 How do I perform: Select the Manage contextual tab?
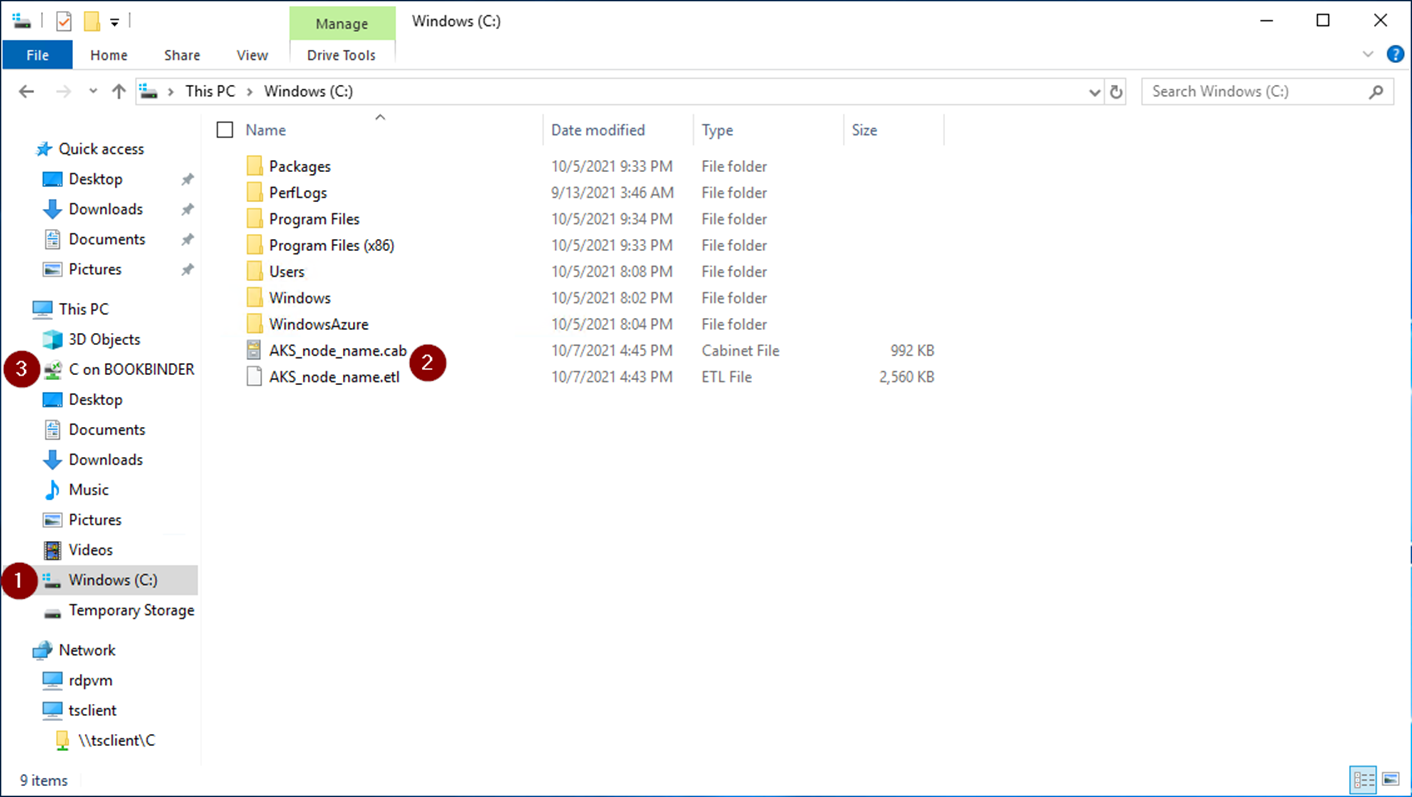(x=342, y=23)
